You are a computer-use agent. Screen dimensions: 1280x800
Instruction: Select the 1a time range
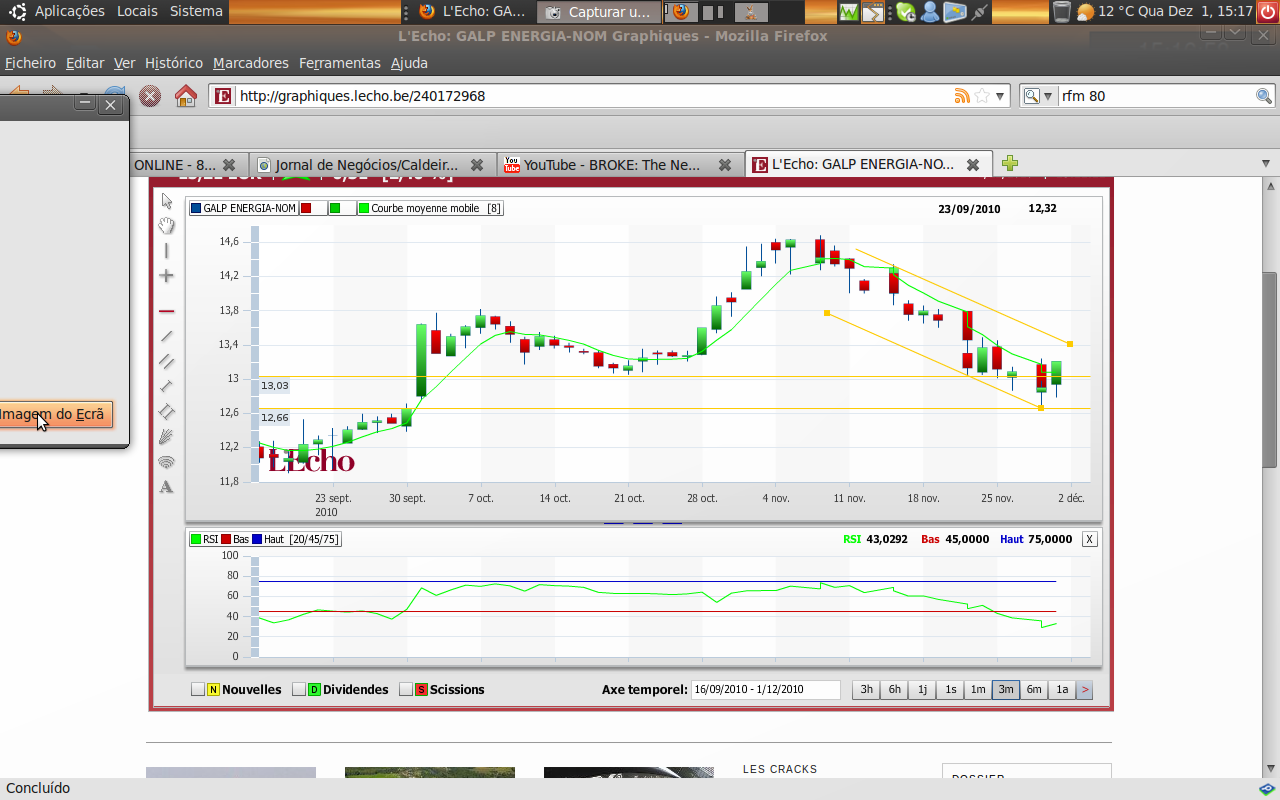pyautogui.click(x=1062, y=689)
